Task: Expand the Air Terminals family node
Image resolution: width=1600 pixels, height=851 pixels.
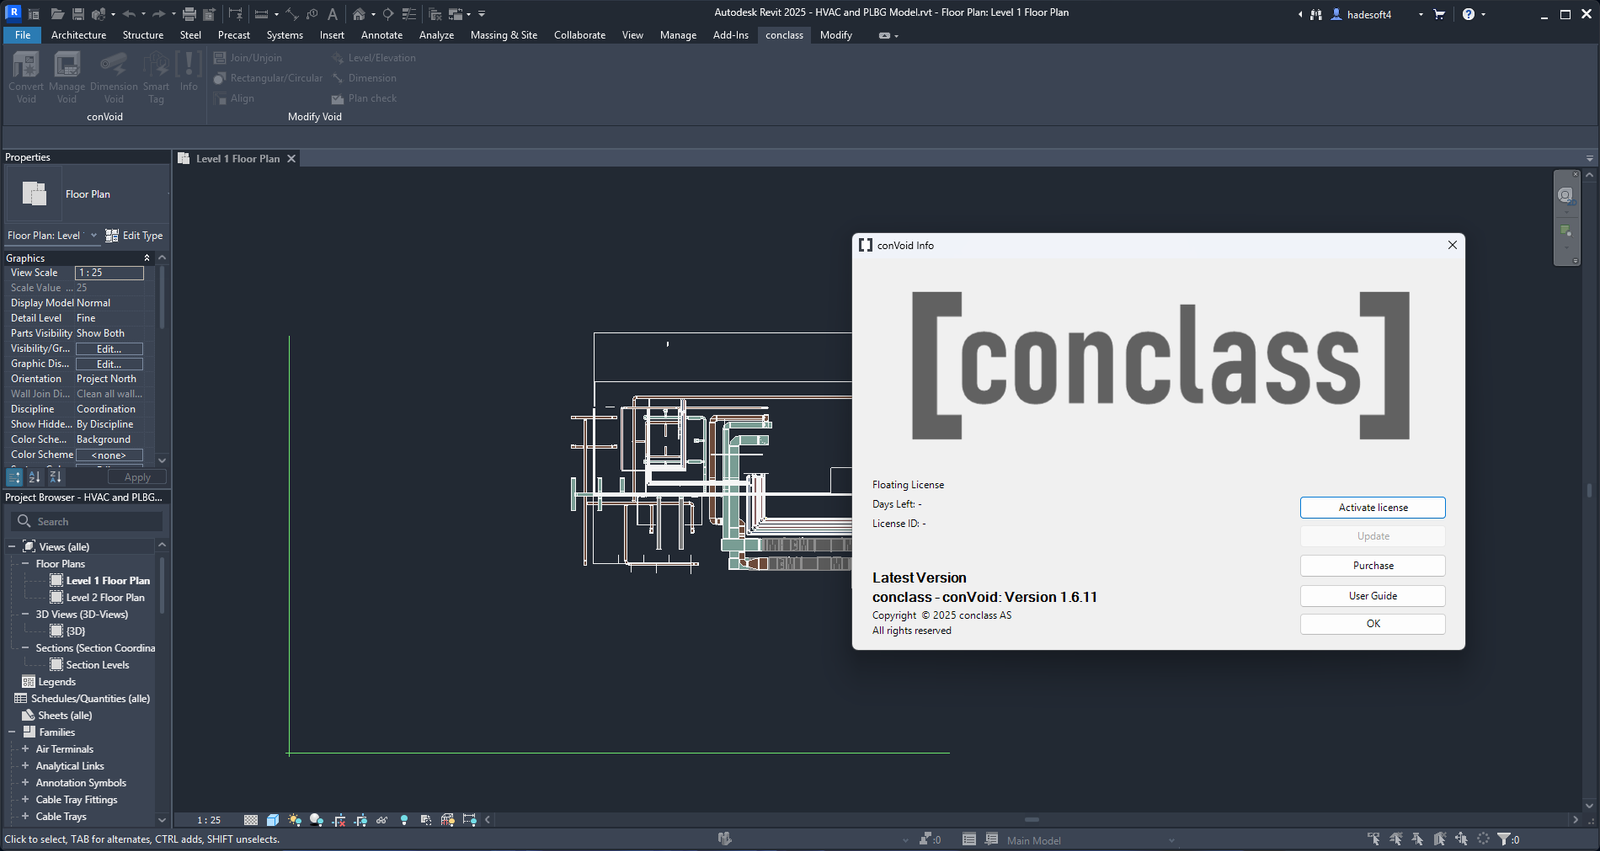Action: 25,749
